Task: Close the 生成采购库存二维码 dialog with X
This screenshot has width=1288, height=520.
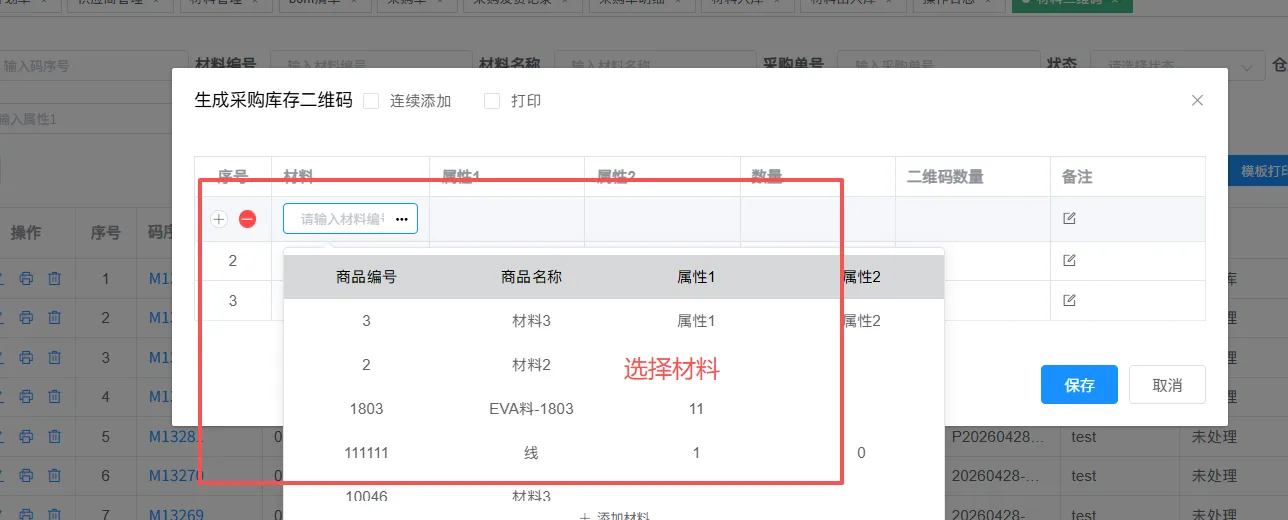Action: [x=1197, y=100]
